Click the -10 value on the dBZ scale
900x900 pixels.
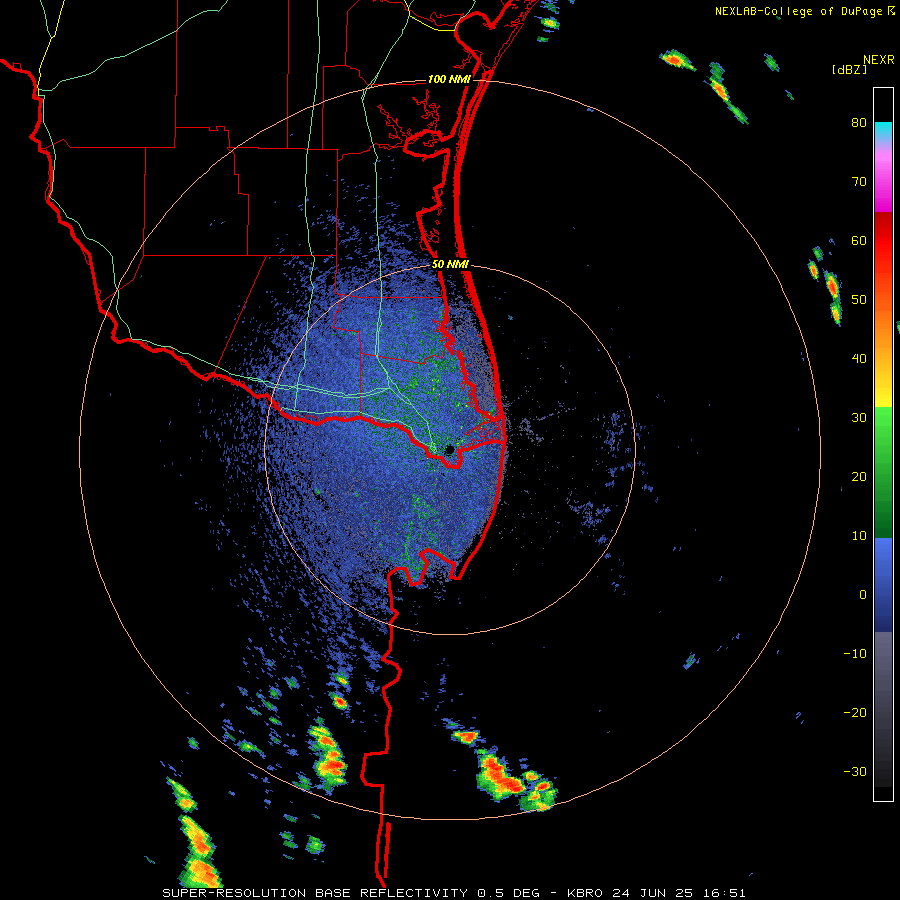point(855,654)
